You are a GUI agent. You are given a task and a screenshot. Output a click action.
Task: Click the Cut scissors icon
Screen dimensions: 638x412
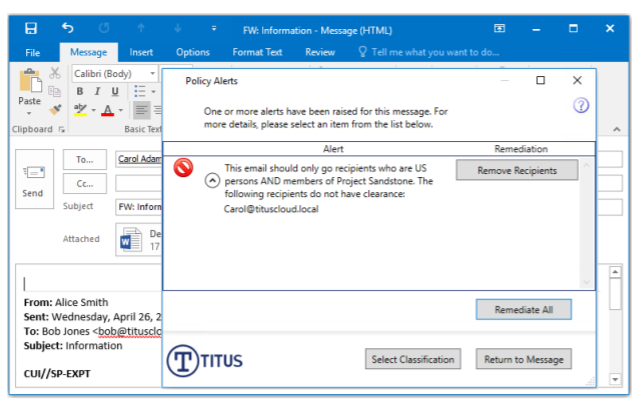tap(55, 73)
